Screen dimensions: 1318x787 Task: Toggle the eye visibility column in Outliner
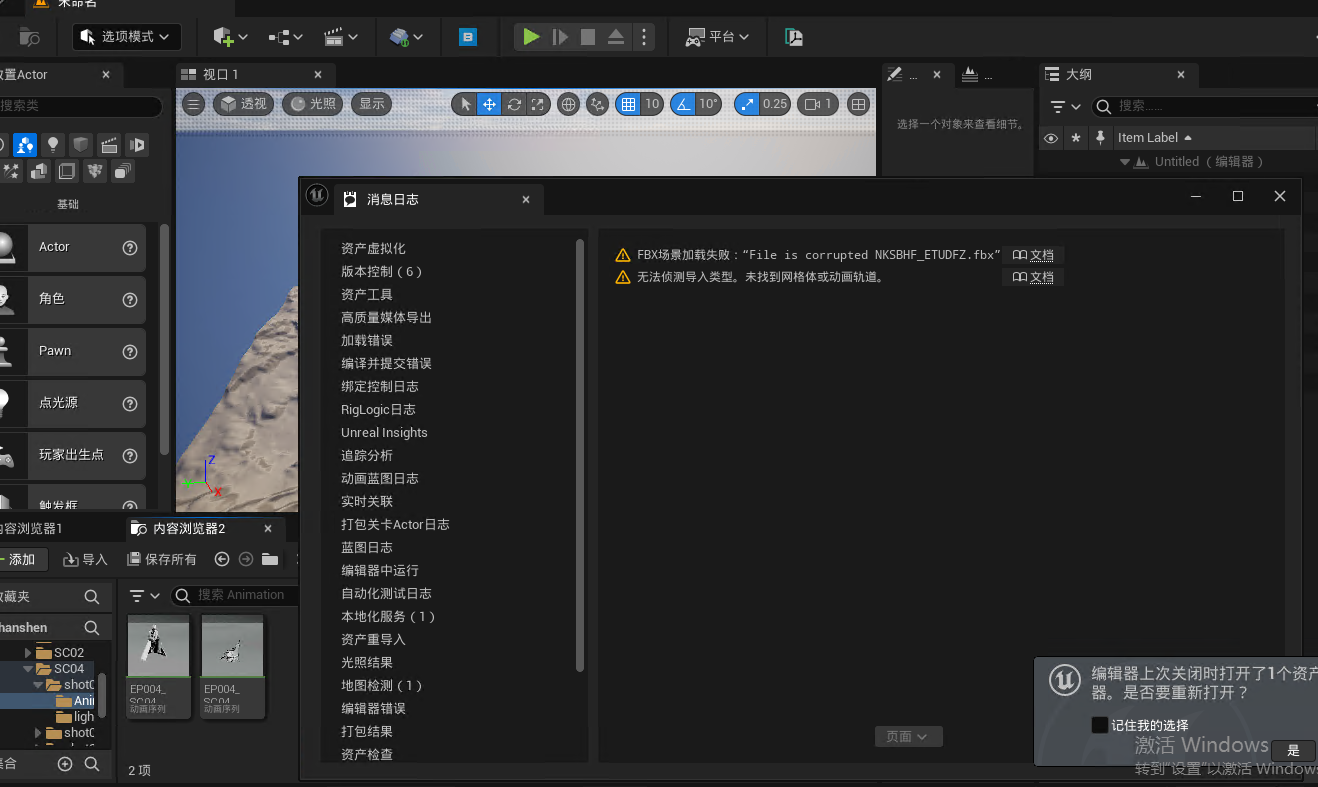click(x=1050, y=138)
